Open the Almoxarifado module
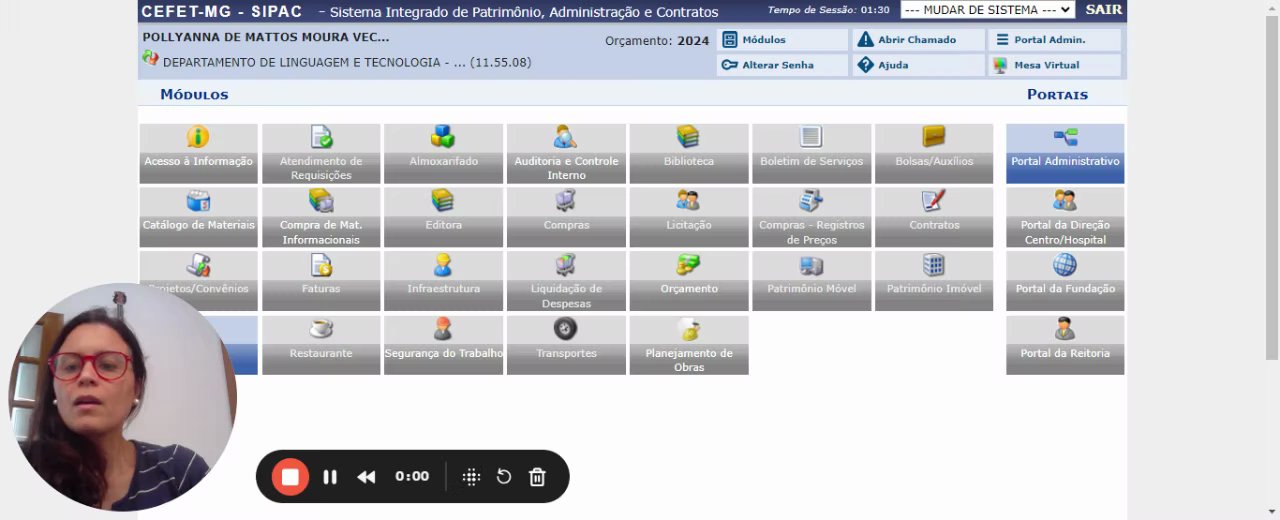 point(443,153)
